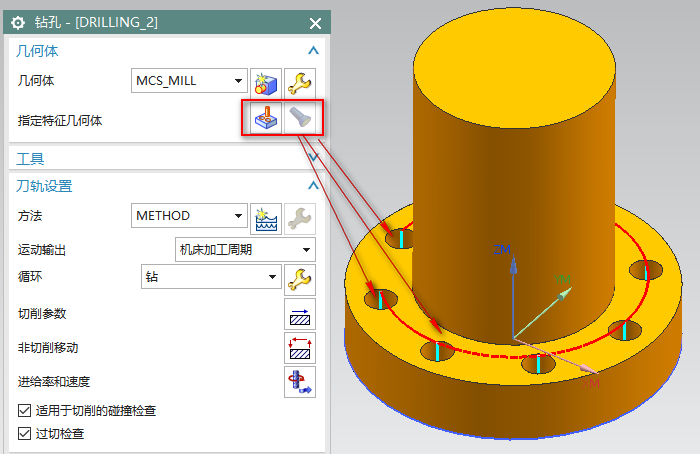Toggle the collision check (适用于切削的碰撞检查) checkbox
Screen dimensions: 700x454
[25, 411]
